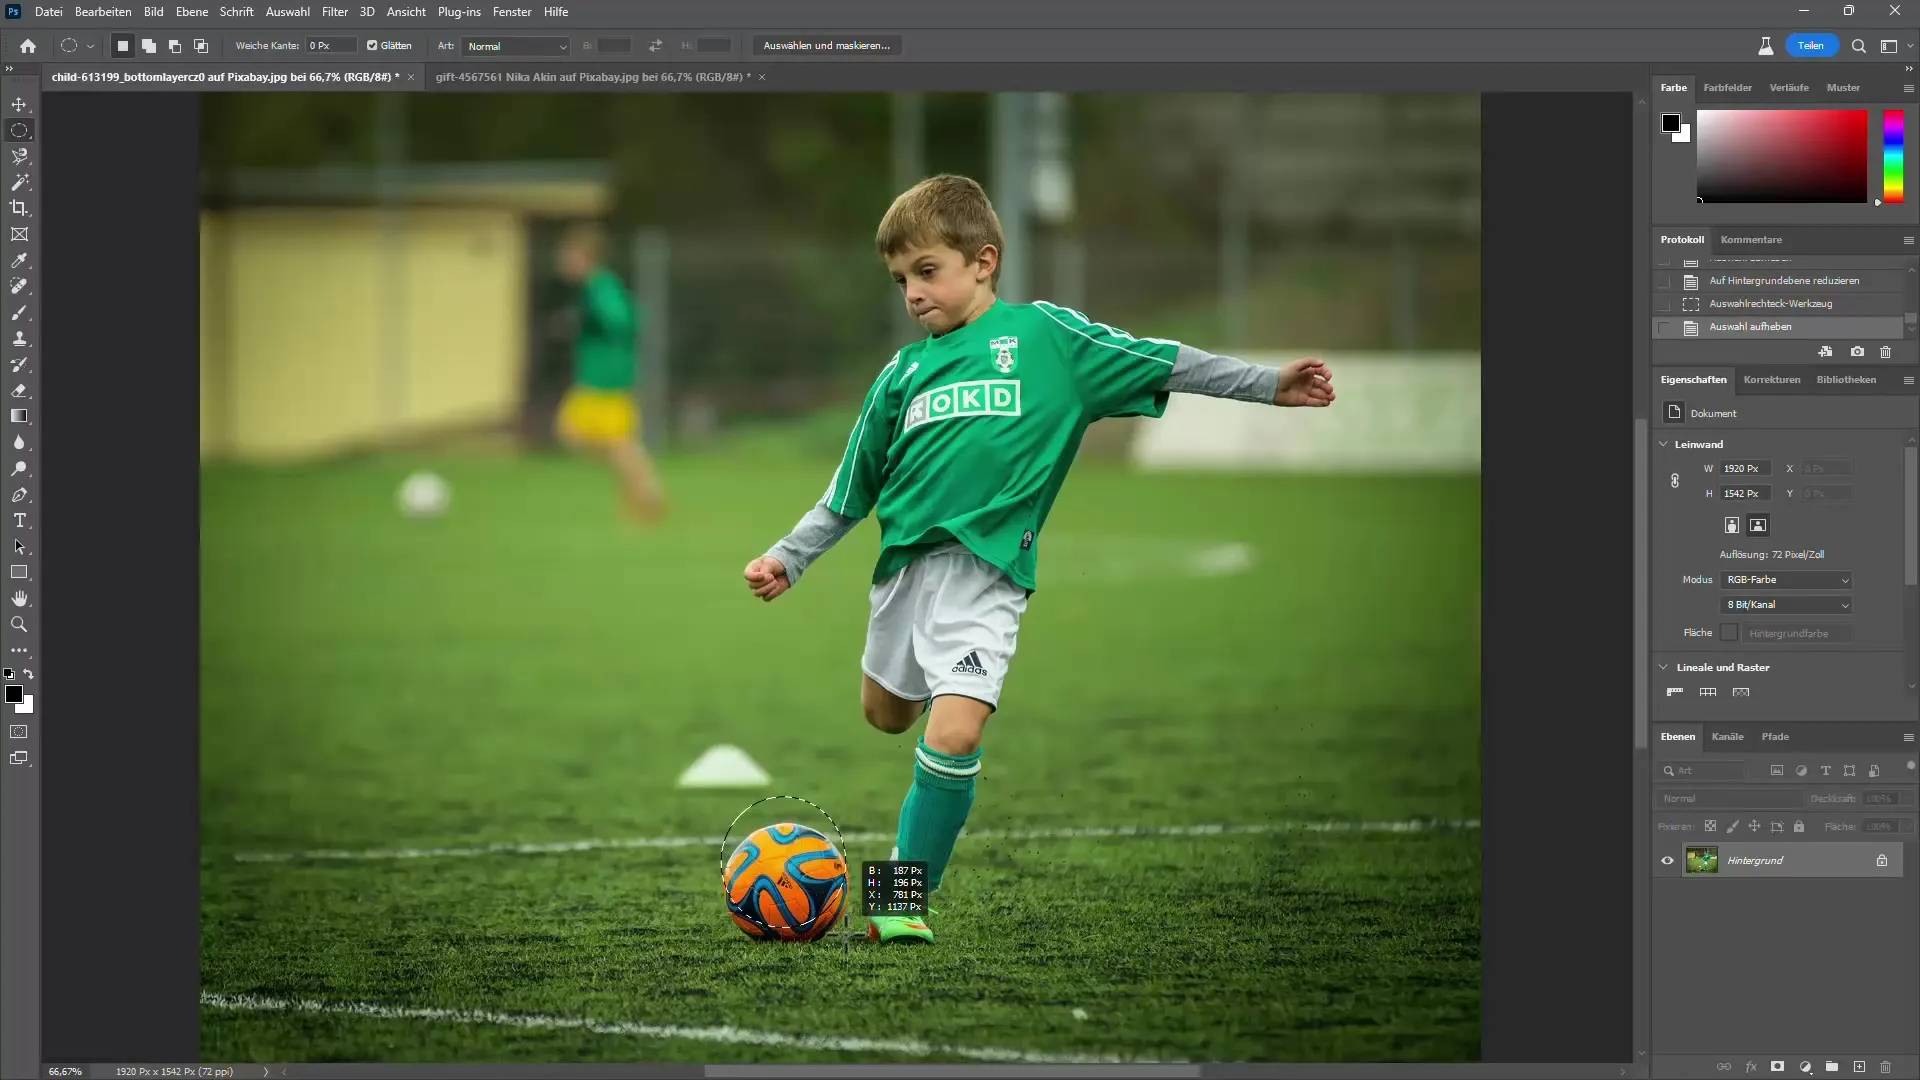Choose Add to Selection mode button

[149, 46]
